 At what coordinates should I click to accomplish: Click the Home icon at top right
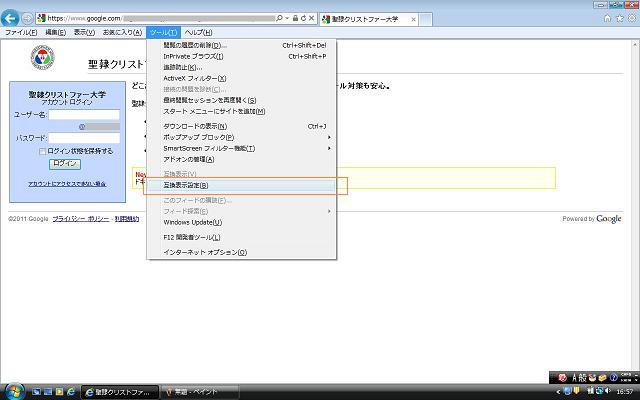coord(607,18)
